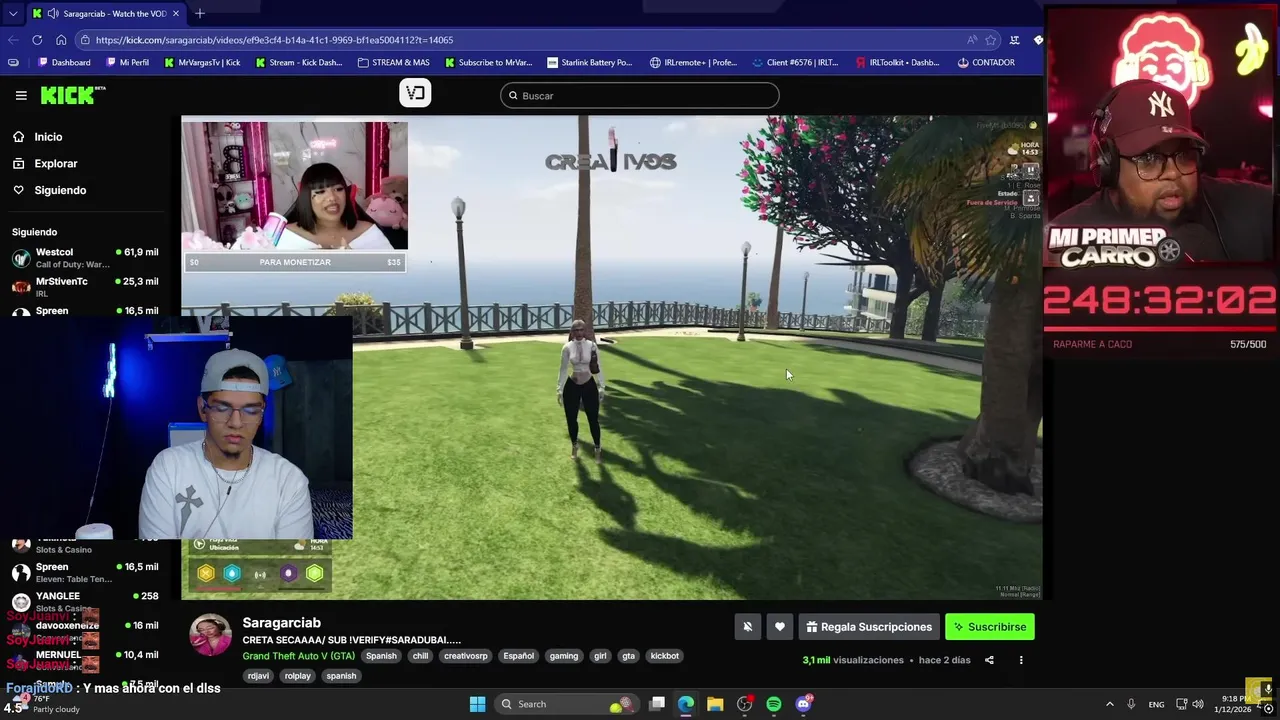Open IRLToolkit Dashboard bookmark
This screenshot has width=1280, height=720.
[x=897, y=62]
